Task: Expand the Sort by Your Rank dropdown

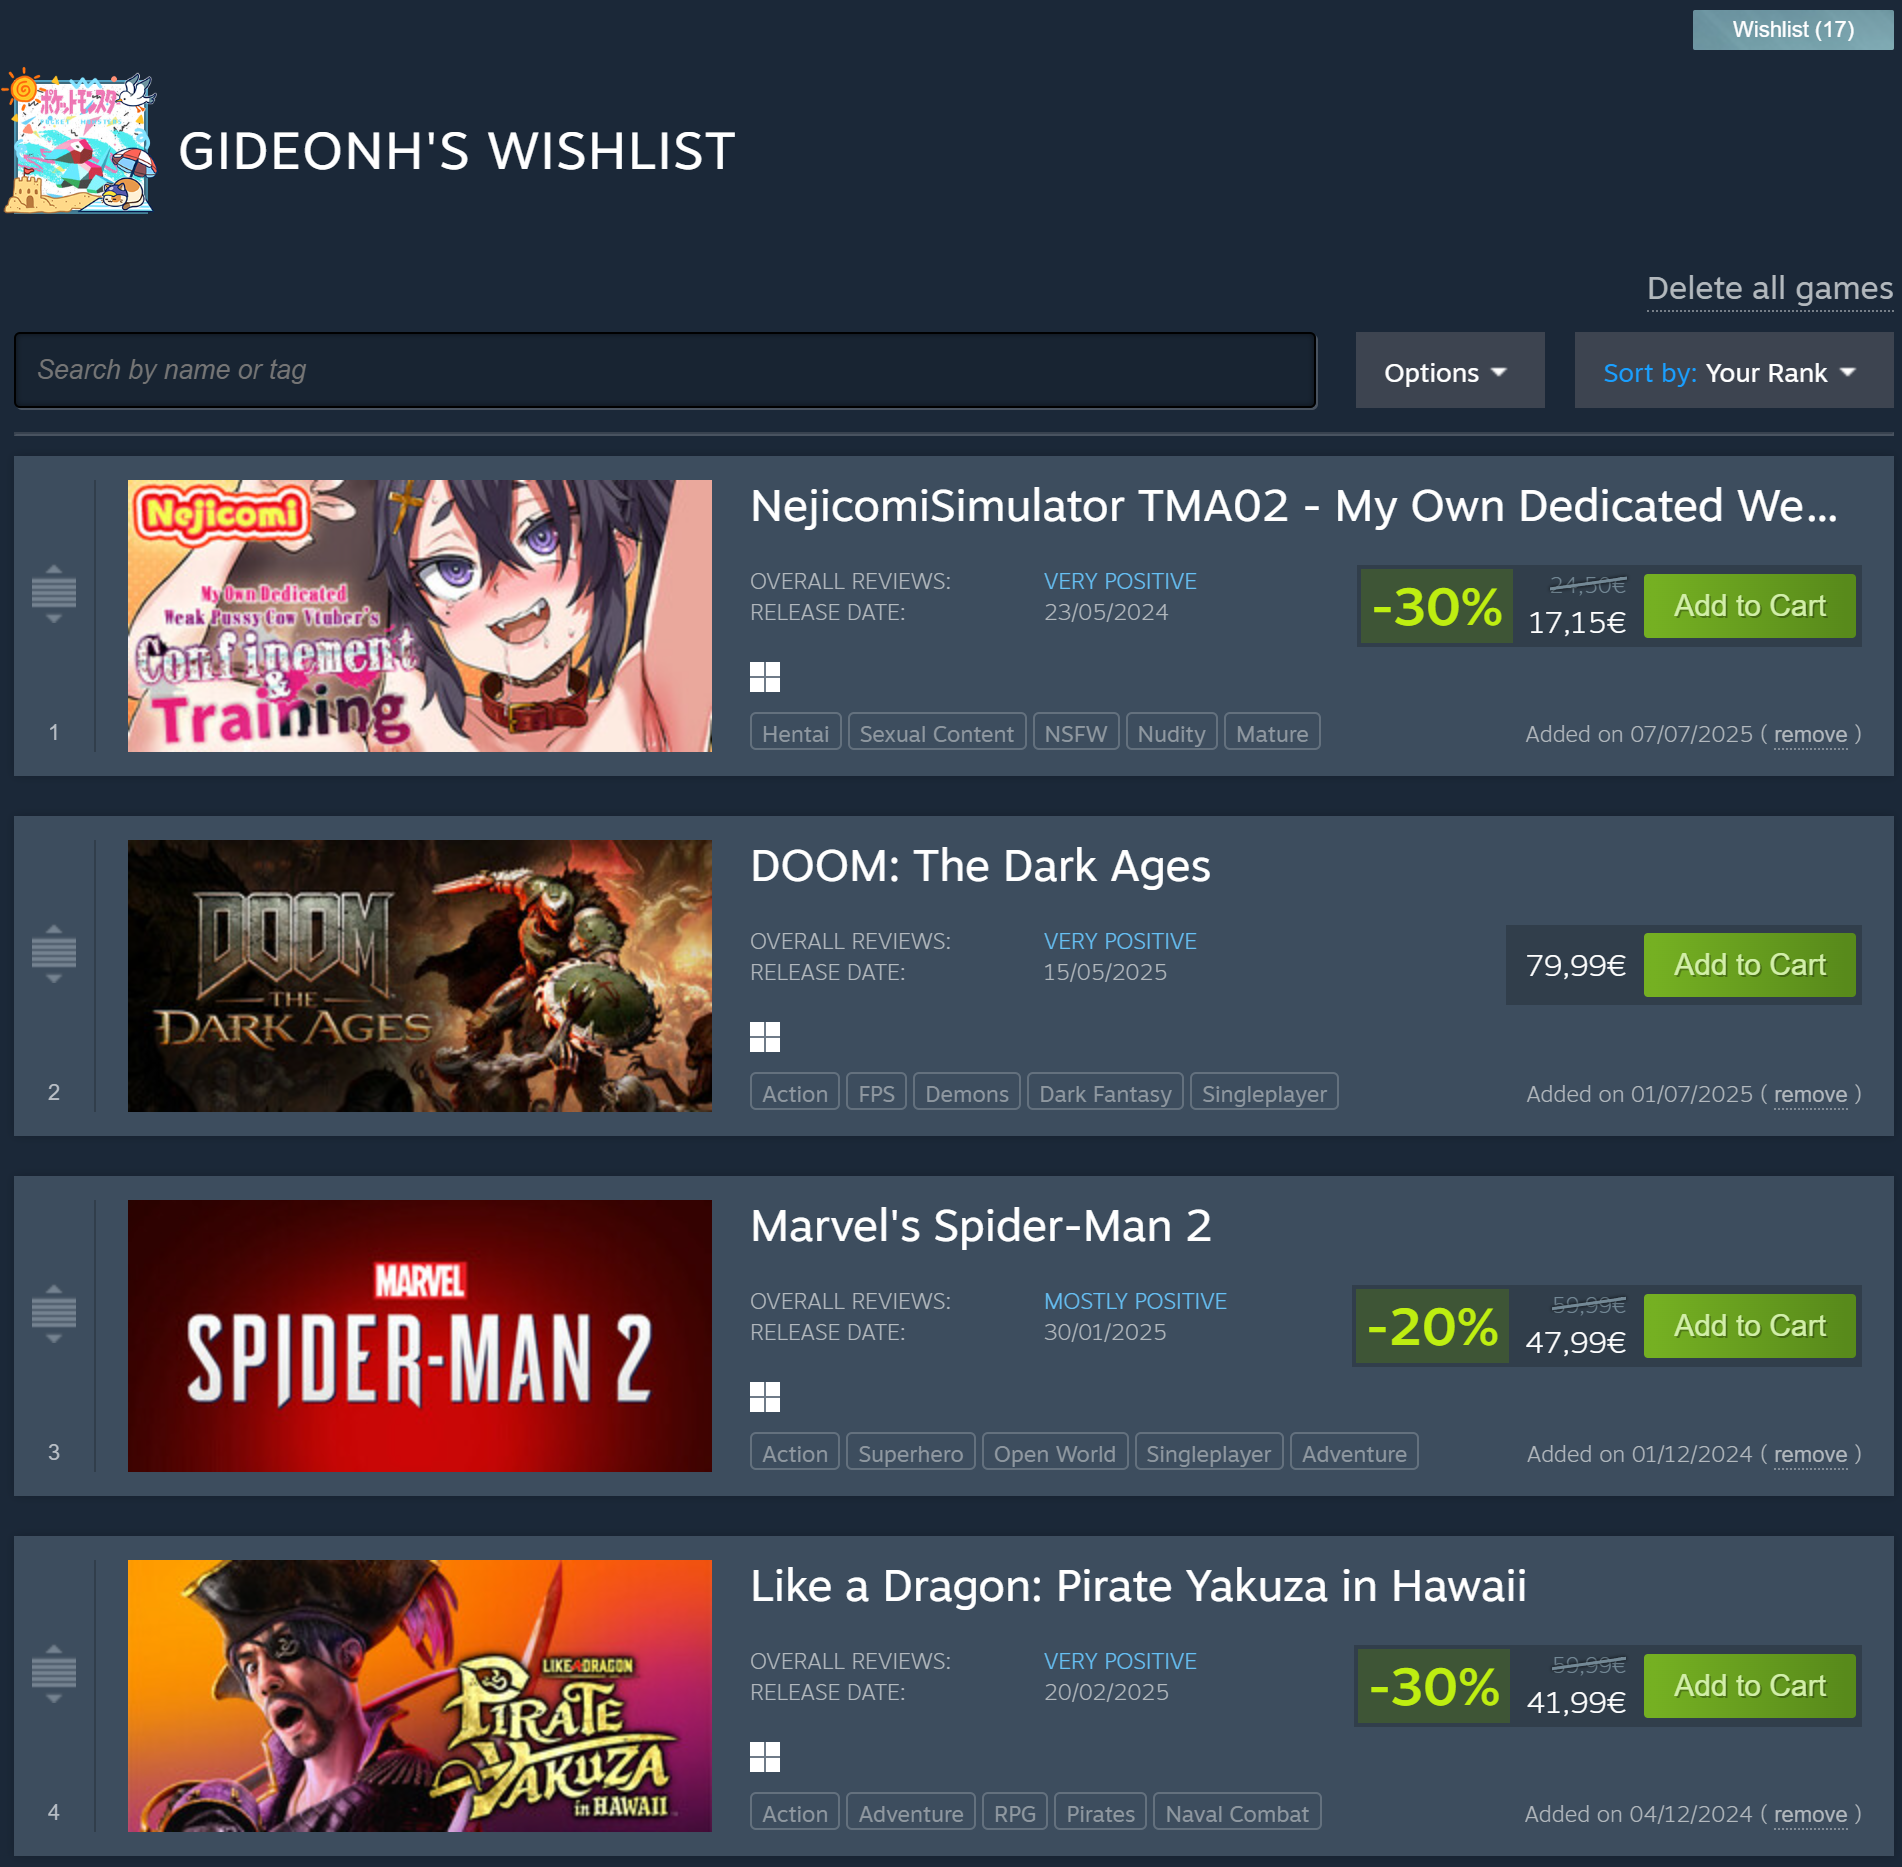Action: point(1733,371)
